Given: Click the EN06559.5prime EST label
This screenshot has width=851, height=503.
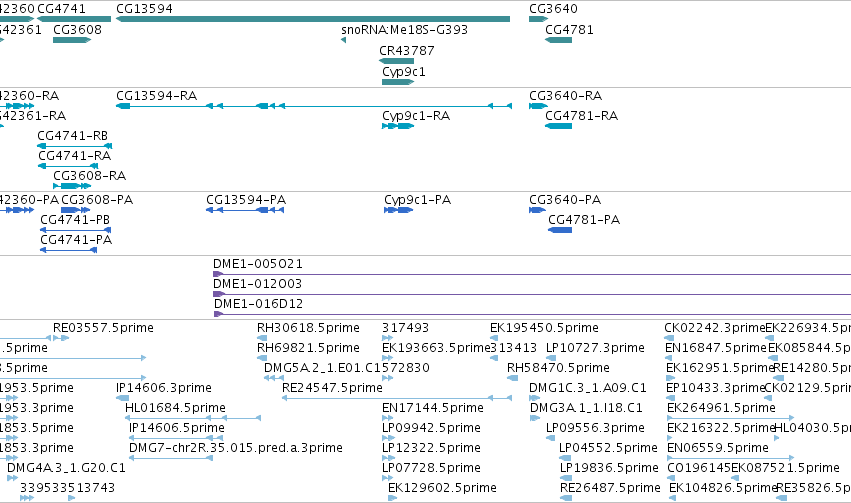Looking at the screenshot, I should click(x=718, y=448).
